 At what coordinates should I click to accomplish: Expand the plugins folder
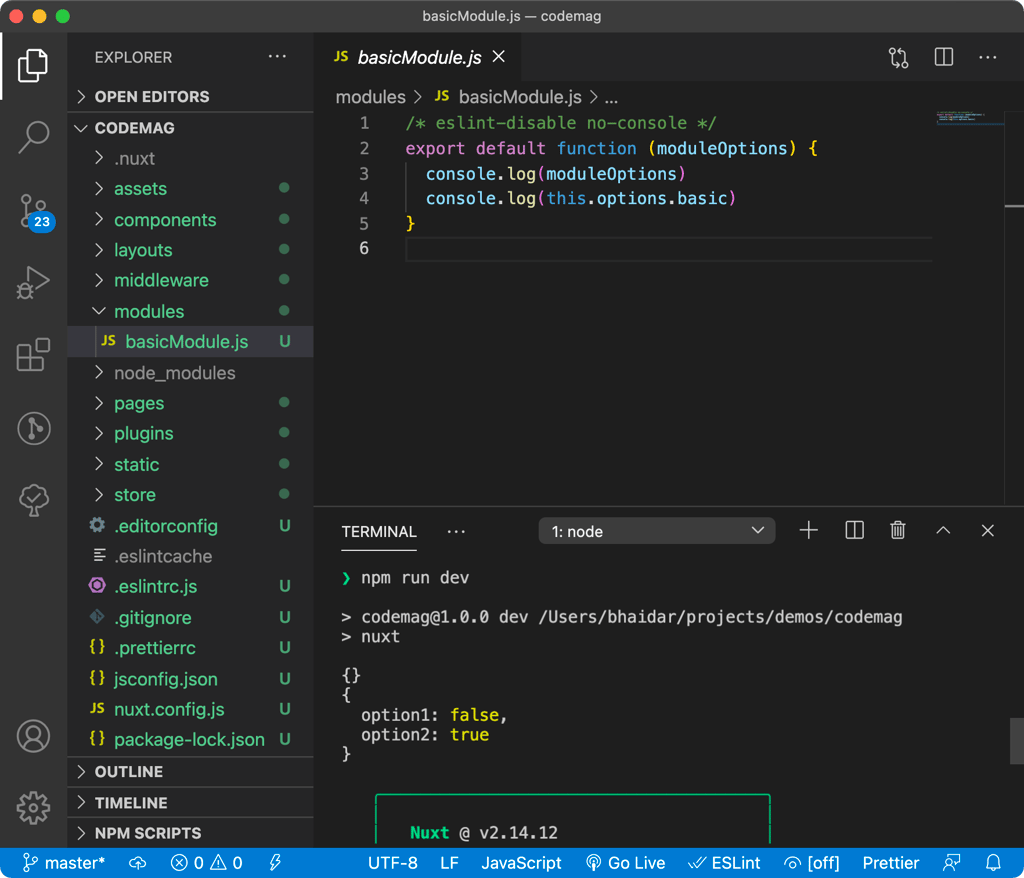click(190, 433)
